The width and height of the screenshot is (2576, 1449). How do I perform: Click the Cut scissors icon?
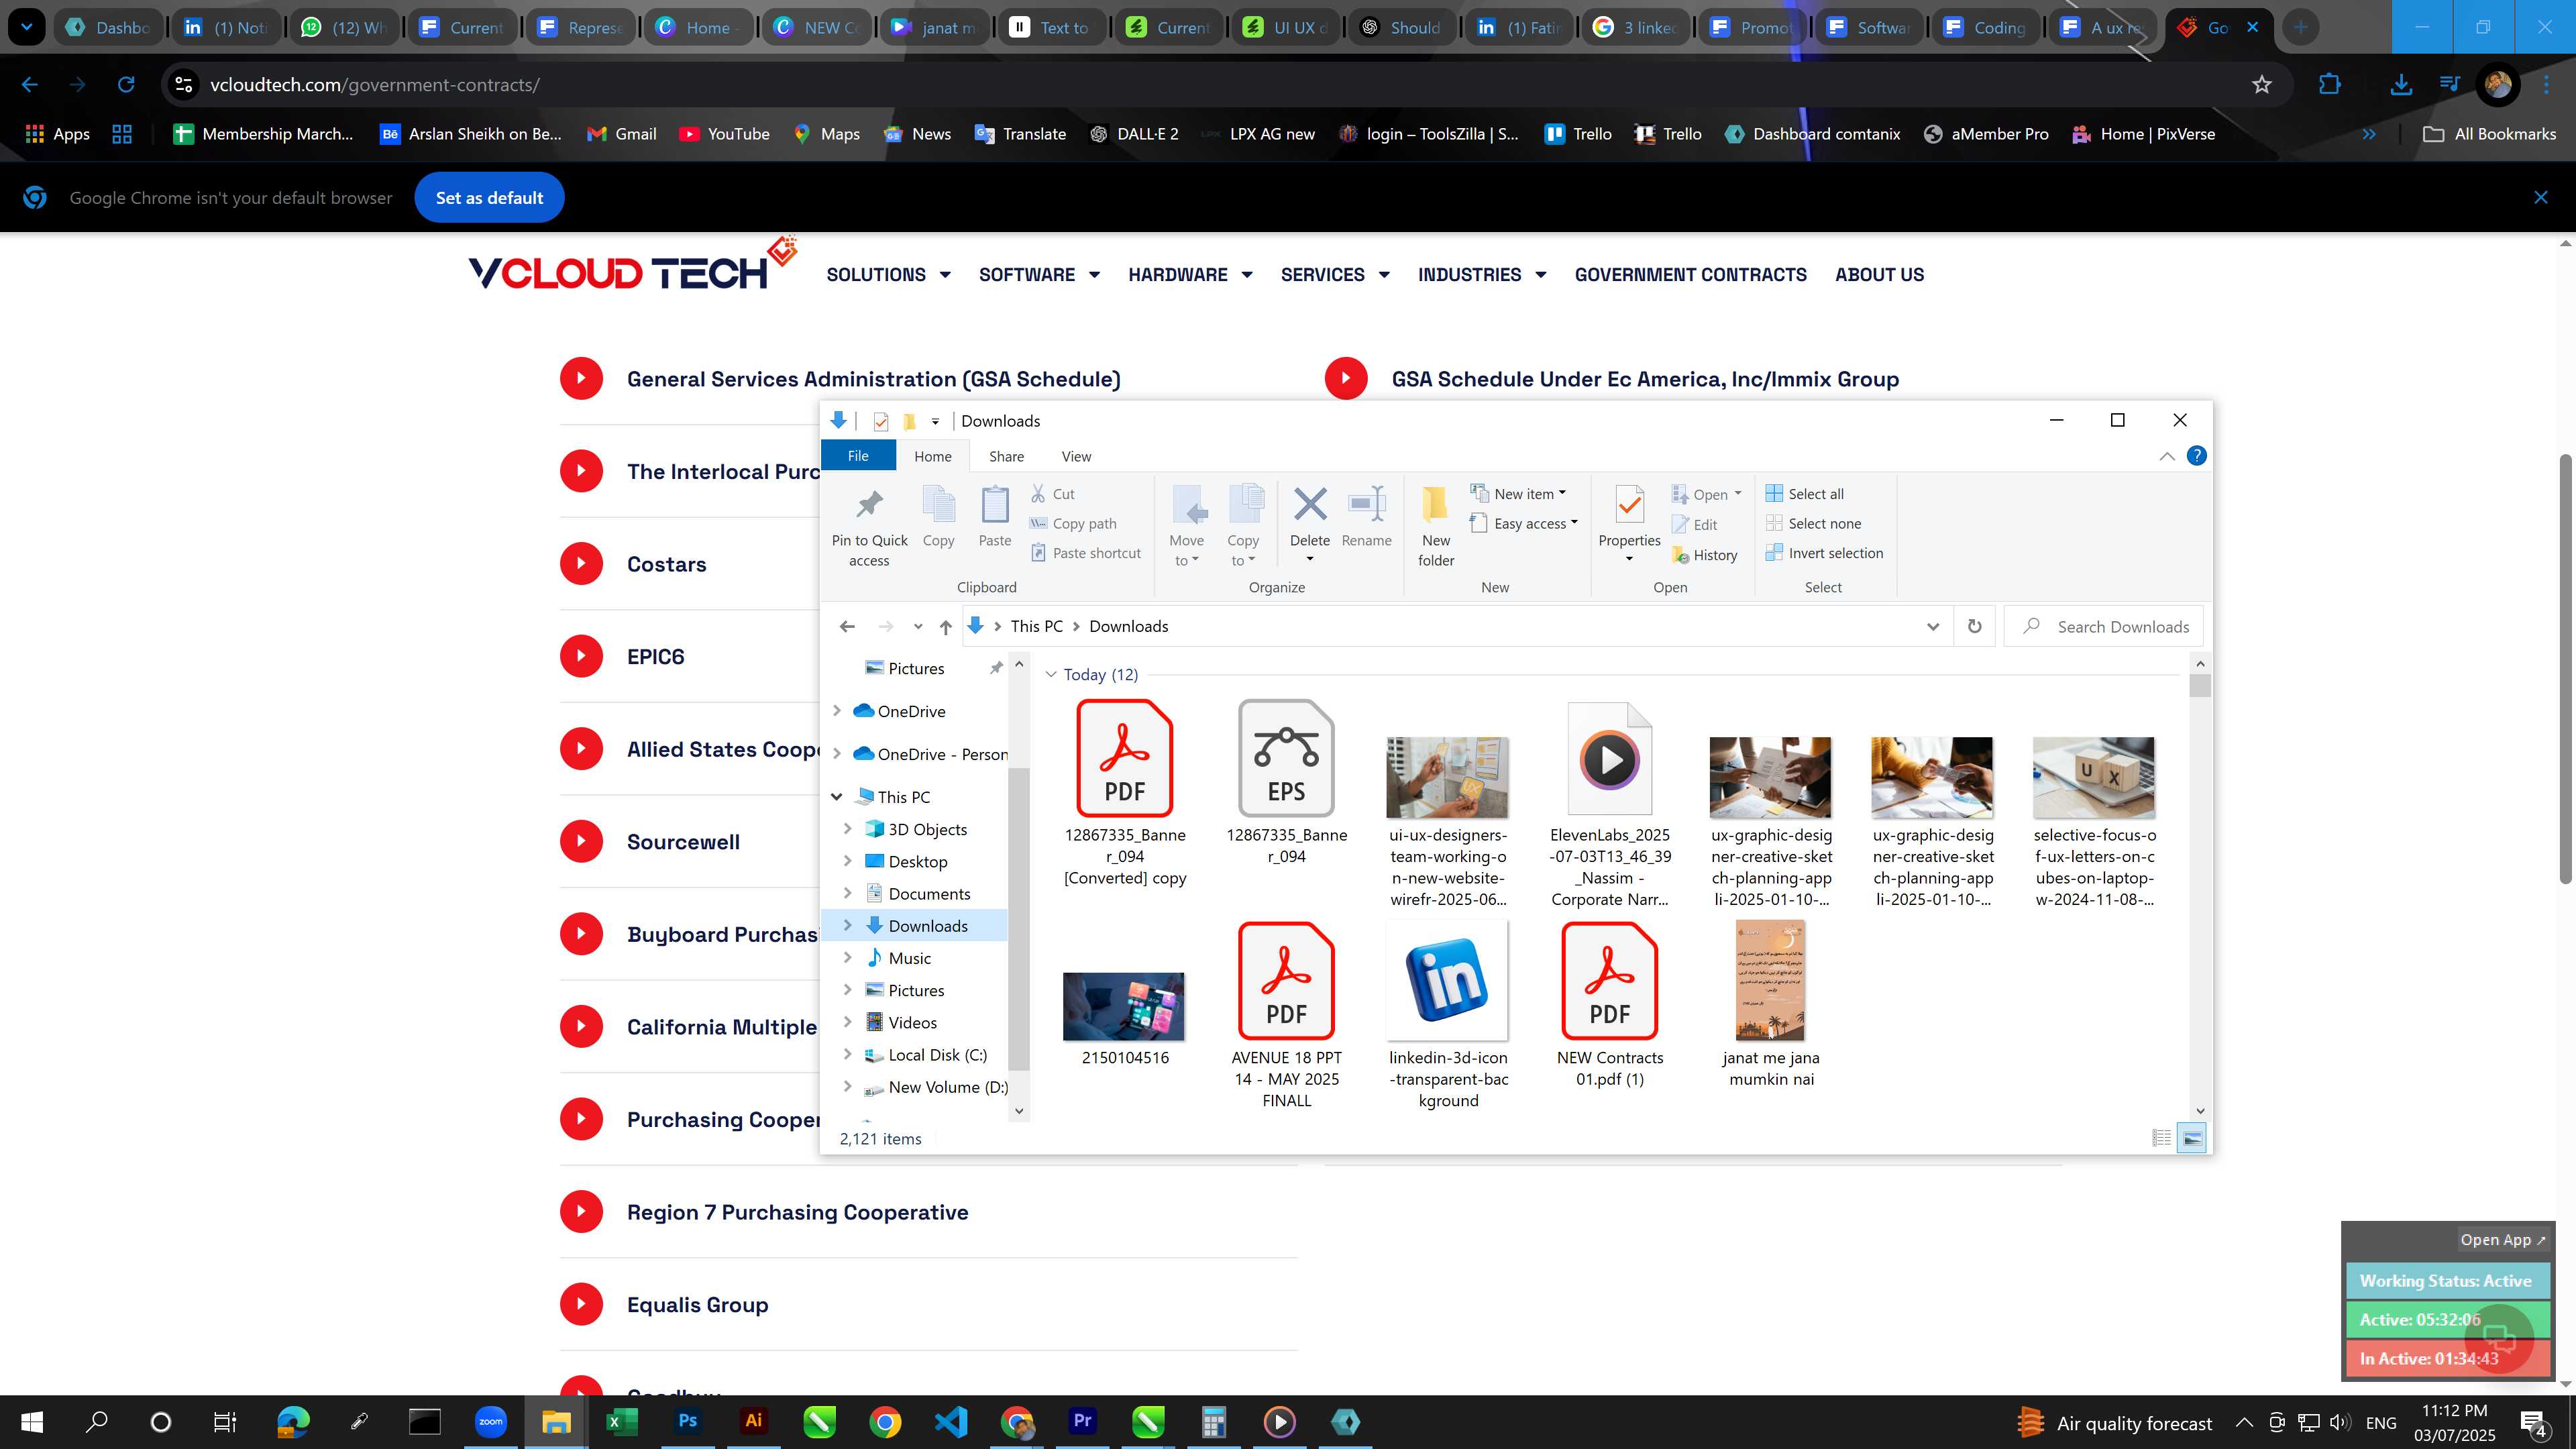coord(1038,494)
